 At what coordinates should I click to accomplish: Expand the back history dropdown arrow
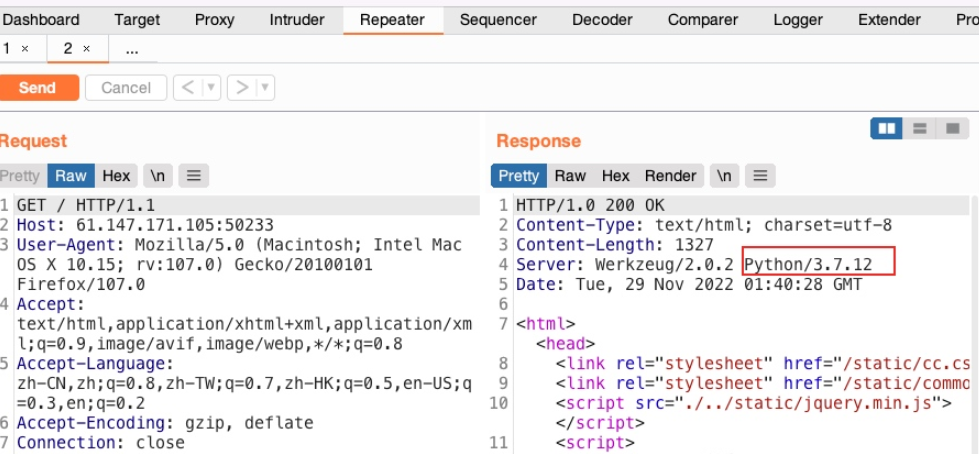tap(212, 88)
